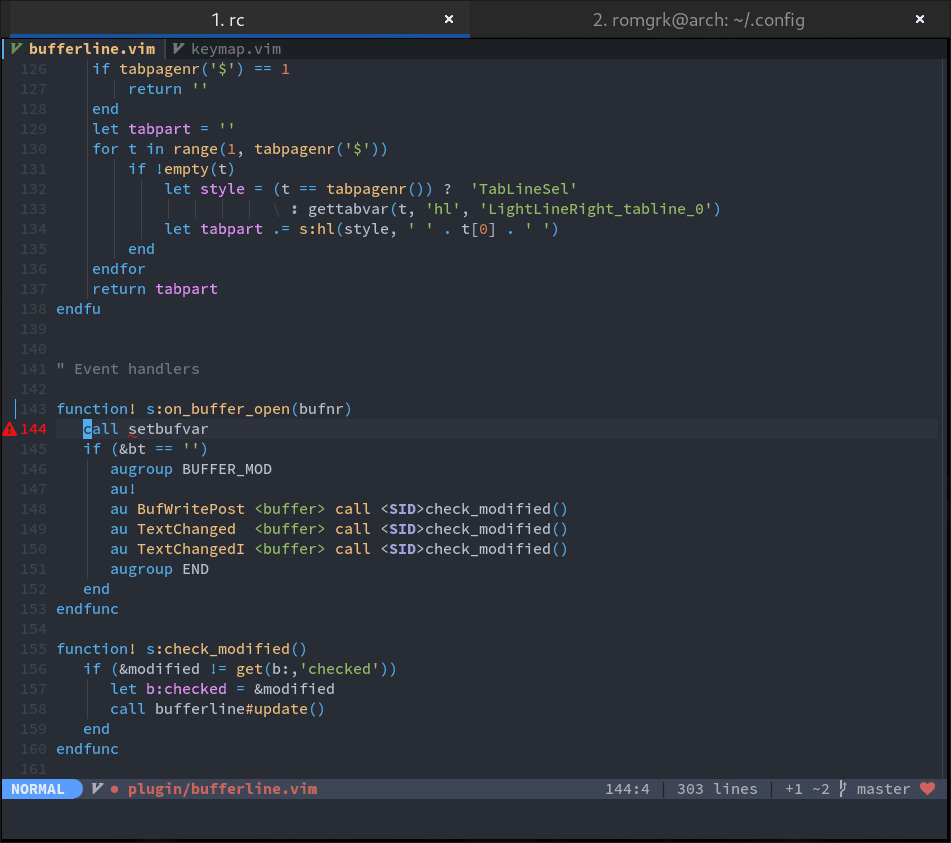
Task: Click 'bufferline#update()' call
Action: point(240,710)
